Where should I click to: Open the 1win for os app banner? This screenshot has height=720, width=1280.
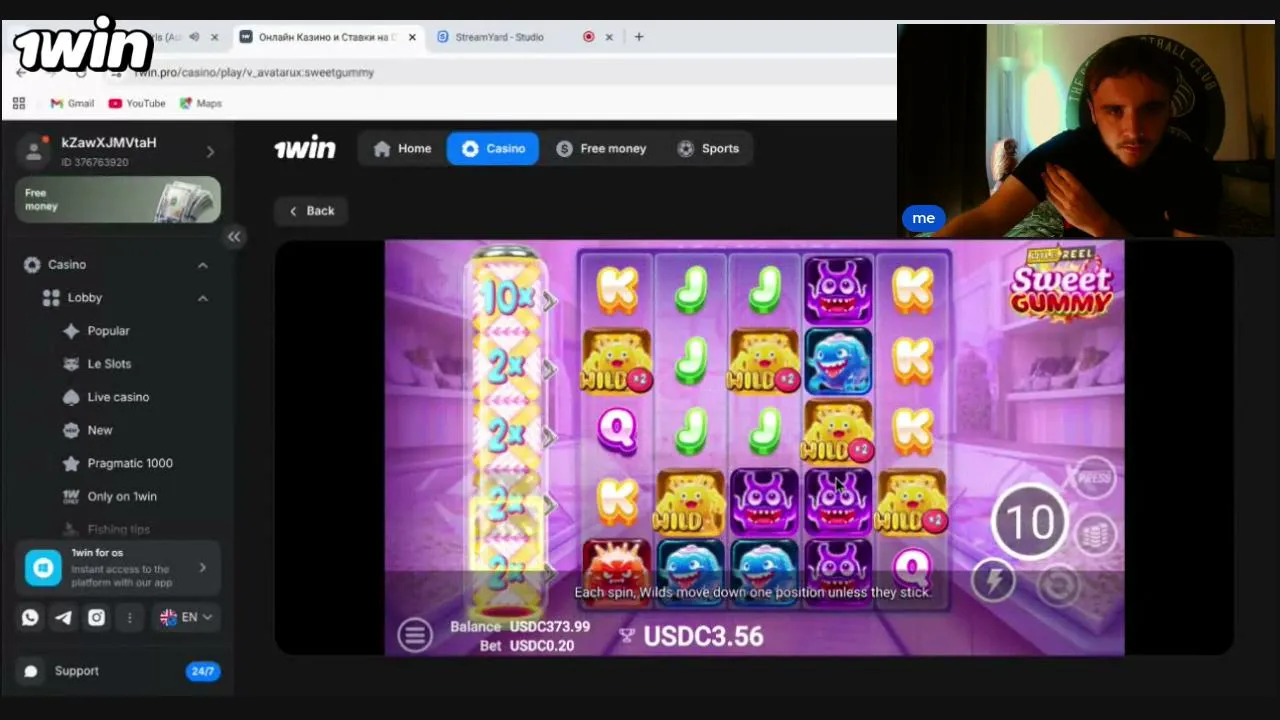tap(118, 568)
